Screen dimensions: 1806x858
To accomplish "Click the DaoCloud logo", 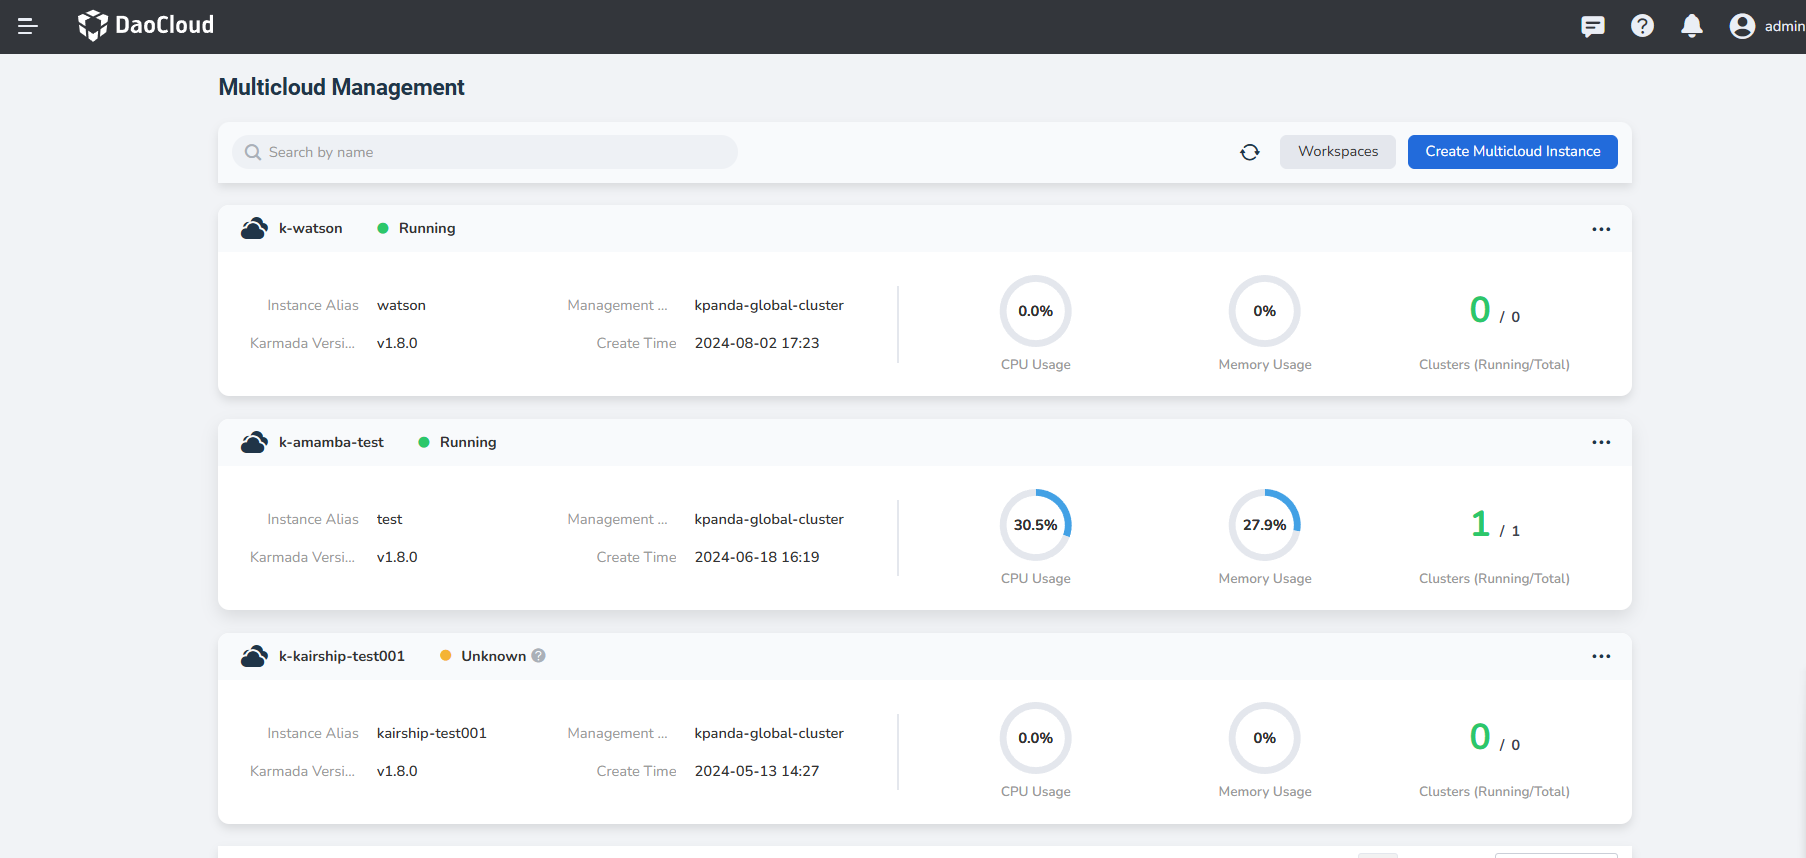I will [146, 25].
